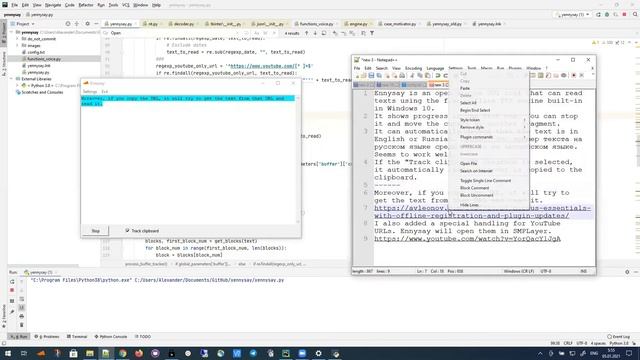640x360 pixels.
Task: Open Telegram from the taskbar
Action: point(253,353)
